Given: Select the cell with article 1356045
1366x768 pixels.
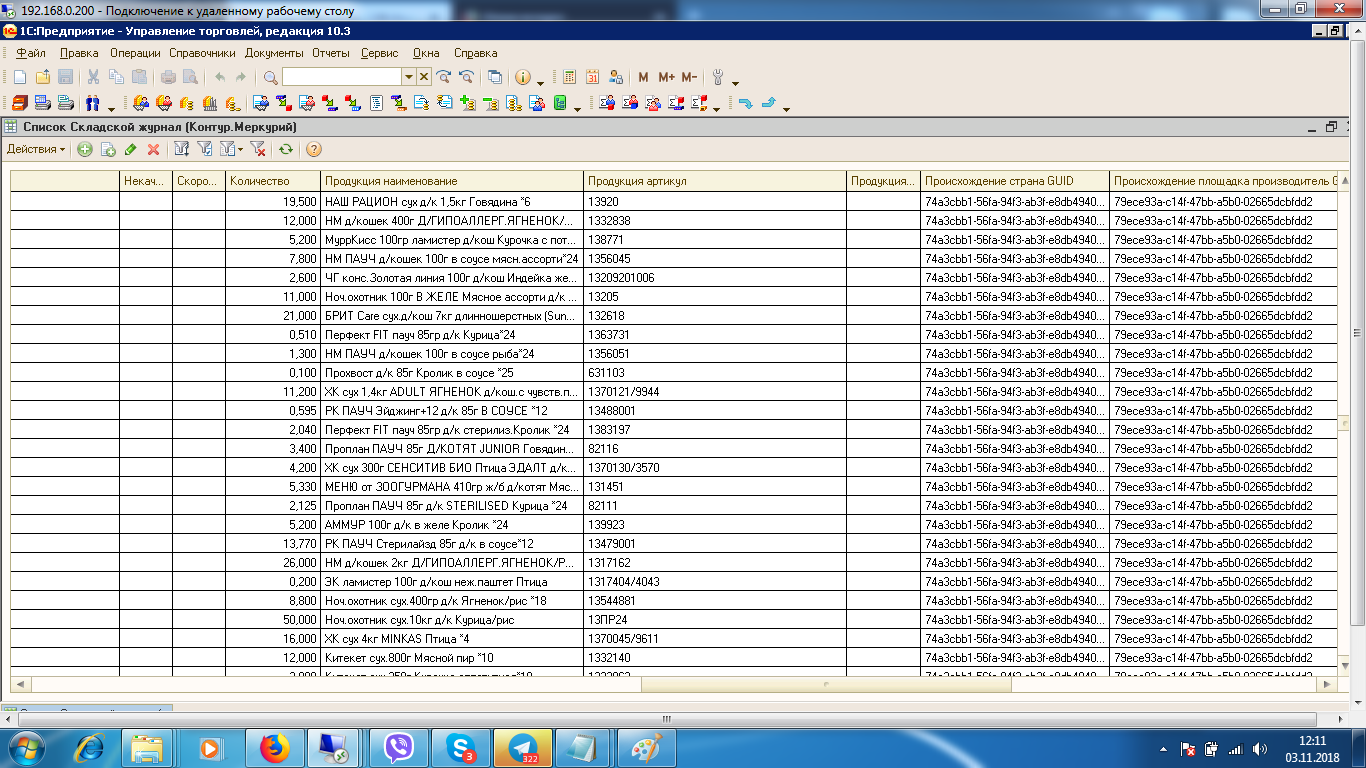Looking at the screenshot, I should click(x=715, y=258).
